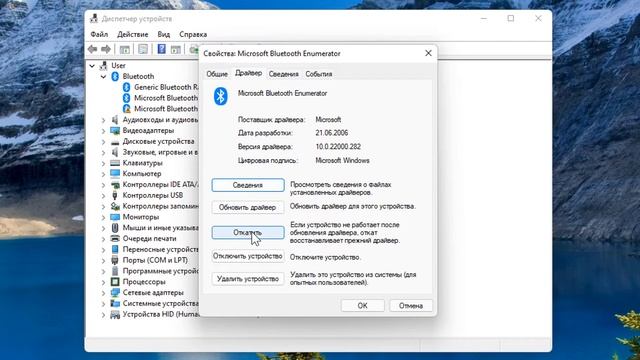This screenshot has width=640, height=360.
Task: Switch to the Сведения tab
Action: pyautogui.click(x=283, y=74)
